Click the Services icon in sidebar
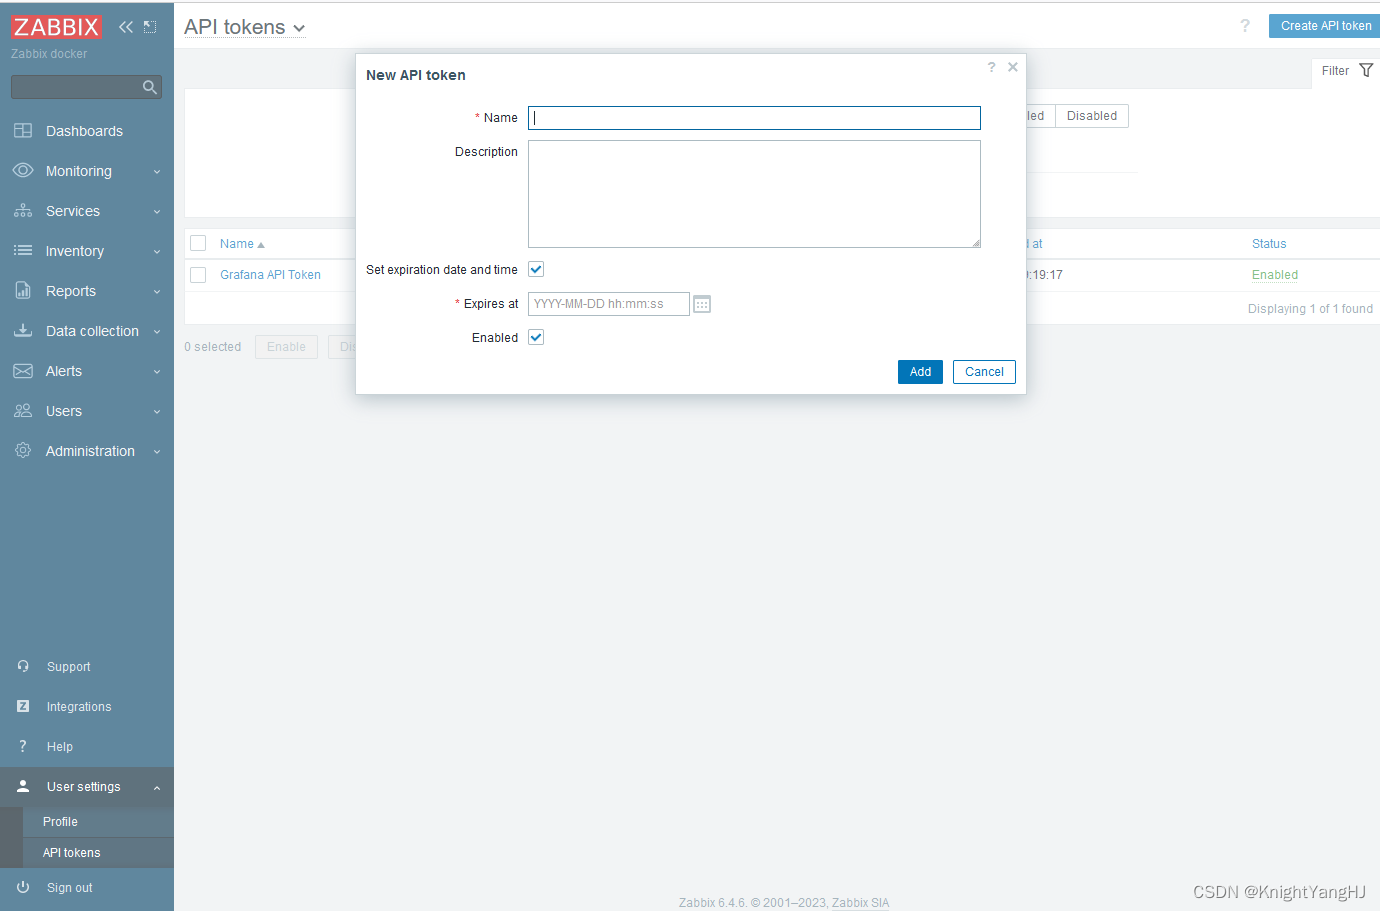 23,211
